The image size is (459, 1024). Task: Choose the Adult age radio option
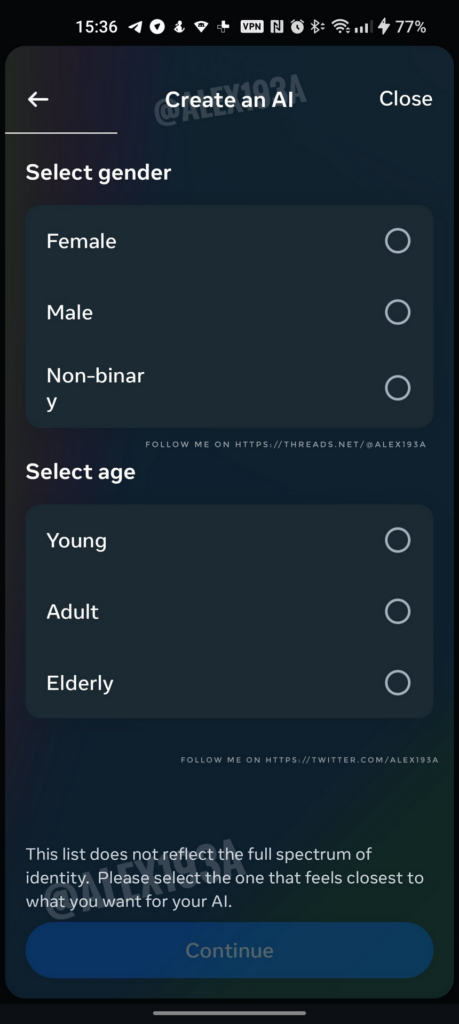click(397, 612)
